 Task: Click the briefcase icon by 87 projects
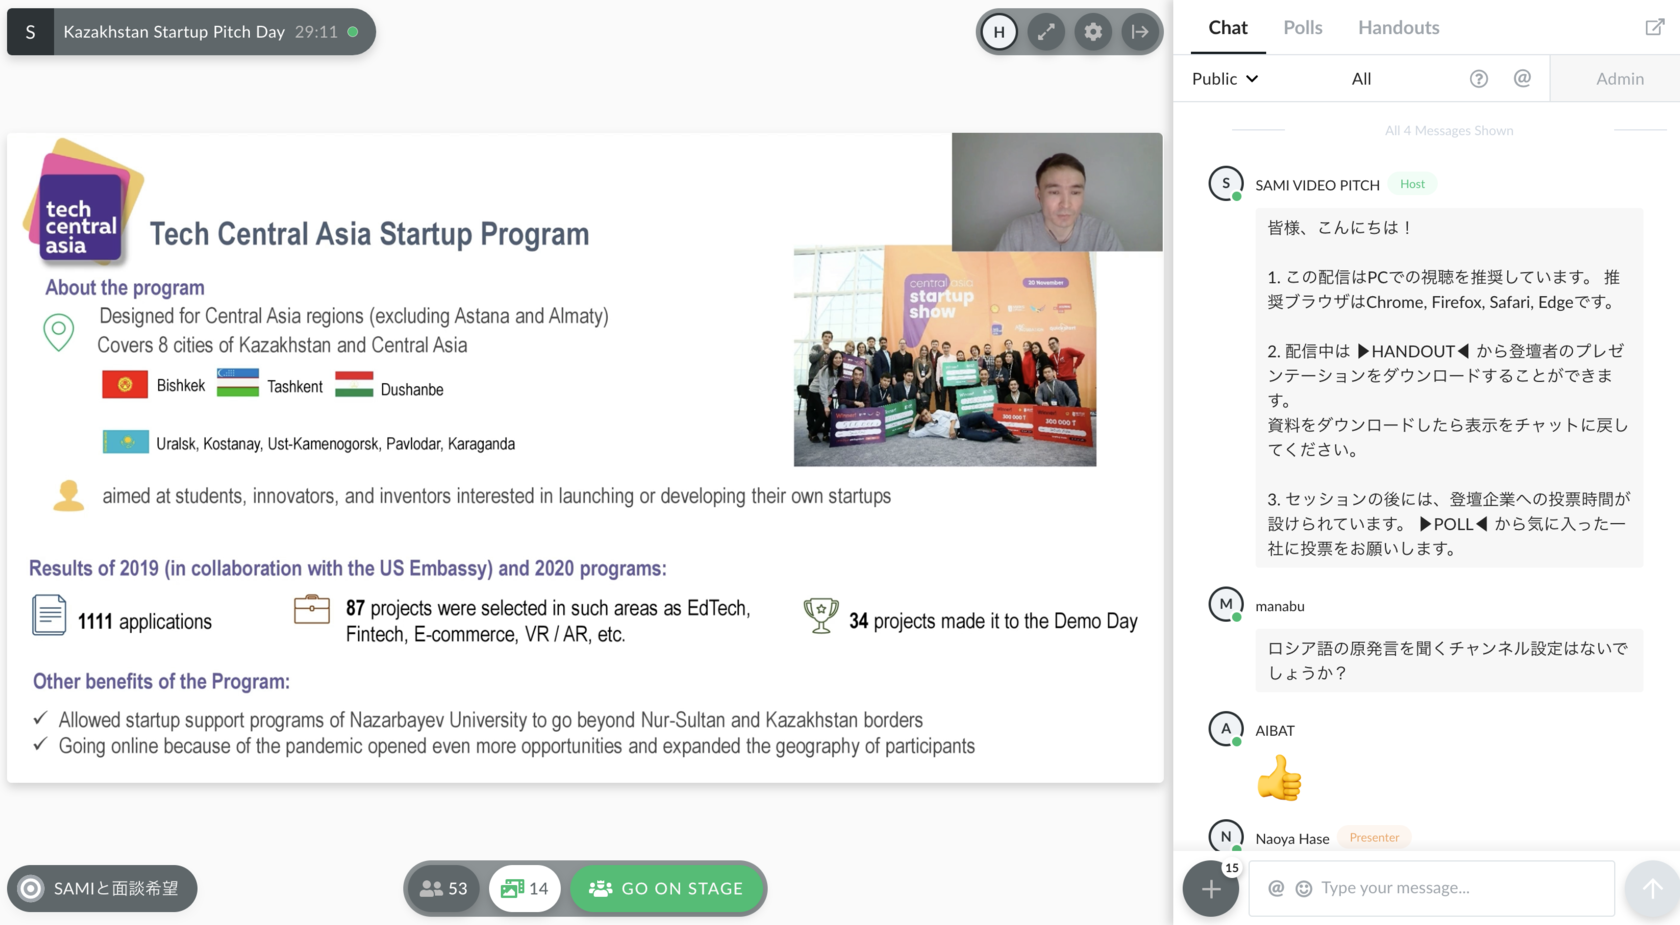tap(312, 609)
